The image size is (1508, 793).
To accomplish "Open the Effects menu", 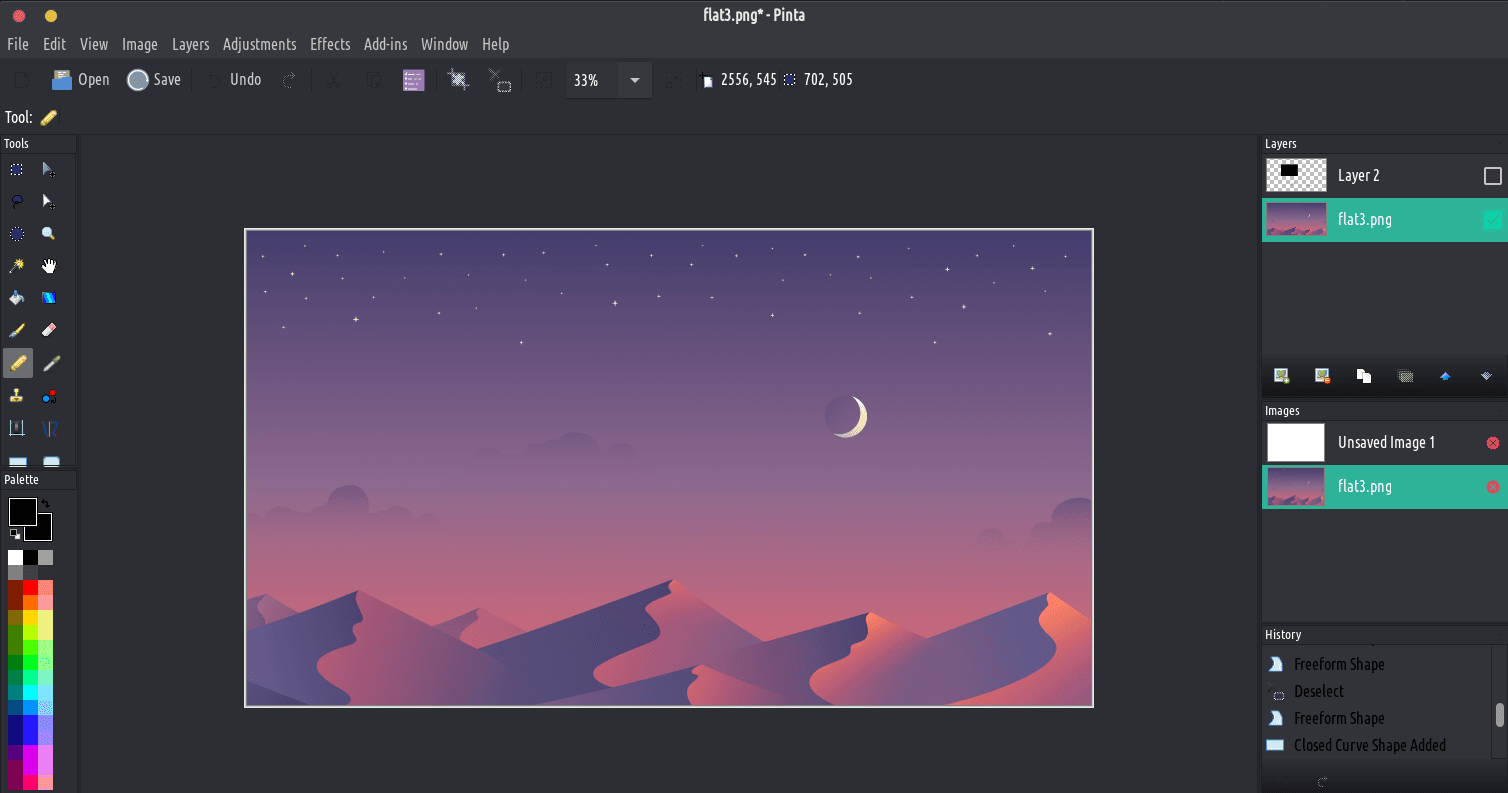I will tap(330, 44).
